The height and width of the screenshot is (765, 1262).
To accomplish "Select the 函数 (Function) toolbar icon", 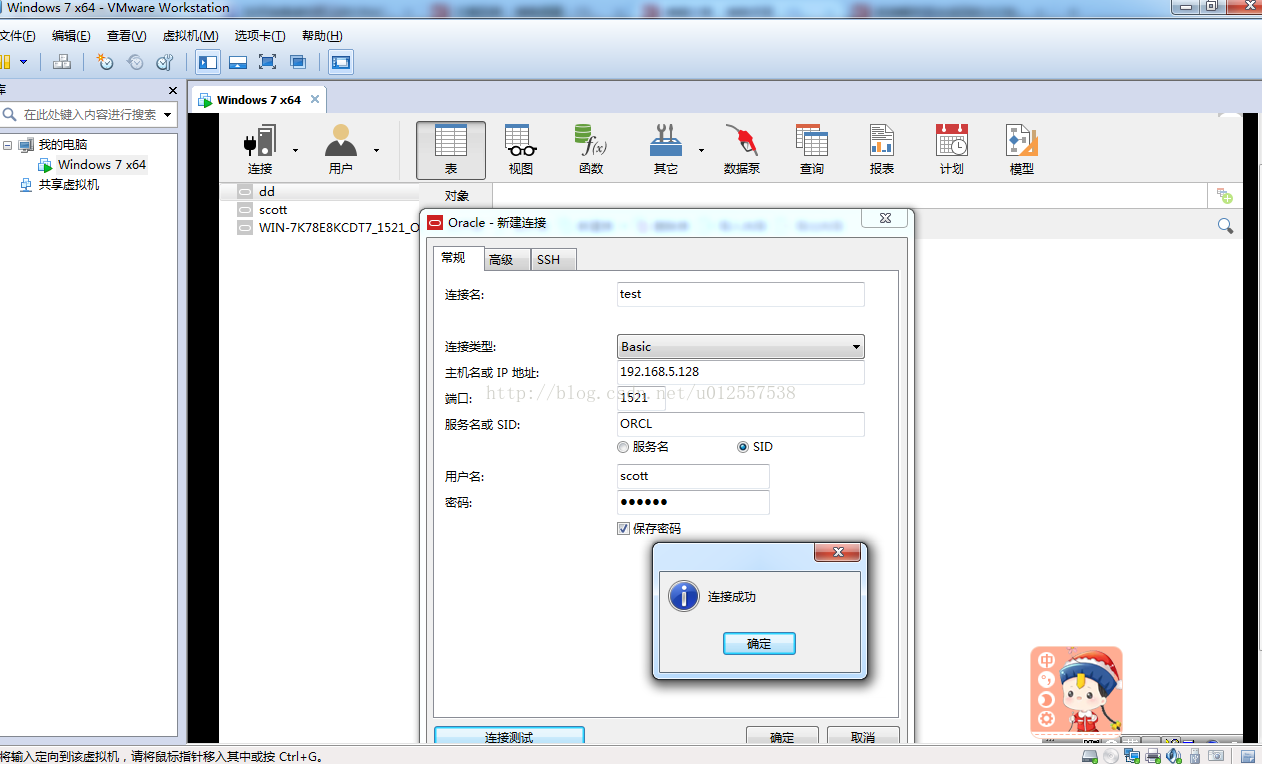I will [x=591, y=150].
